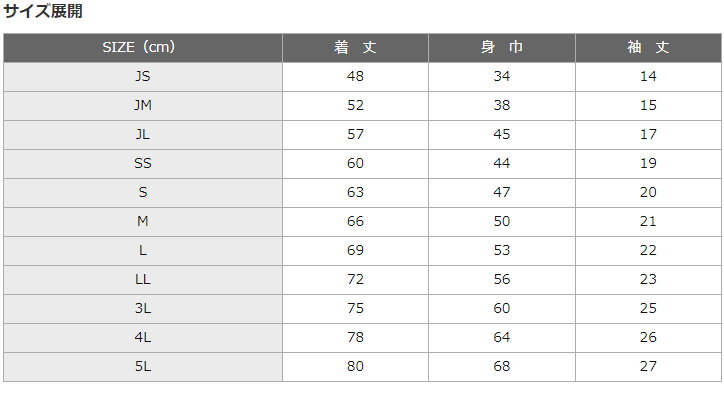Screen dimensions: 724x405
Task: Select the M size 着丈 value 66
Action: (x=355, y=222)
